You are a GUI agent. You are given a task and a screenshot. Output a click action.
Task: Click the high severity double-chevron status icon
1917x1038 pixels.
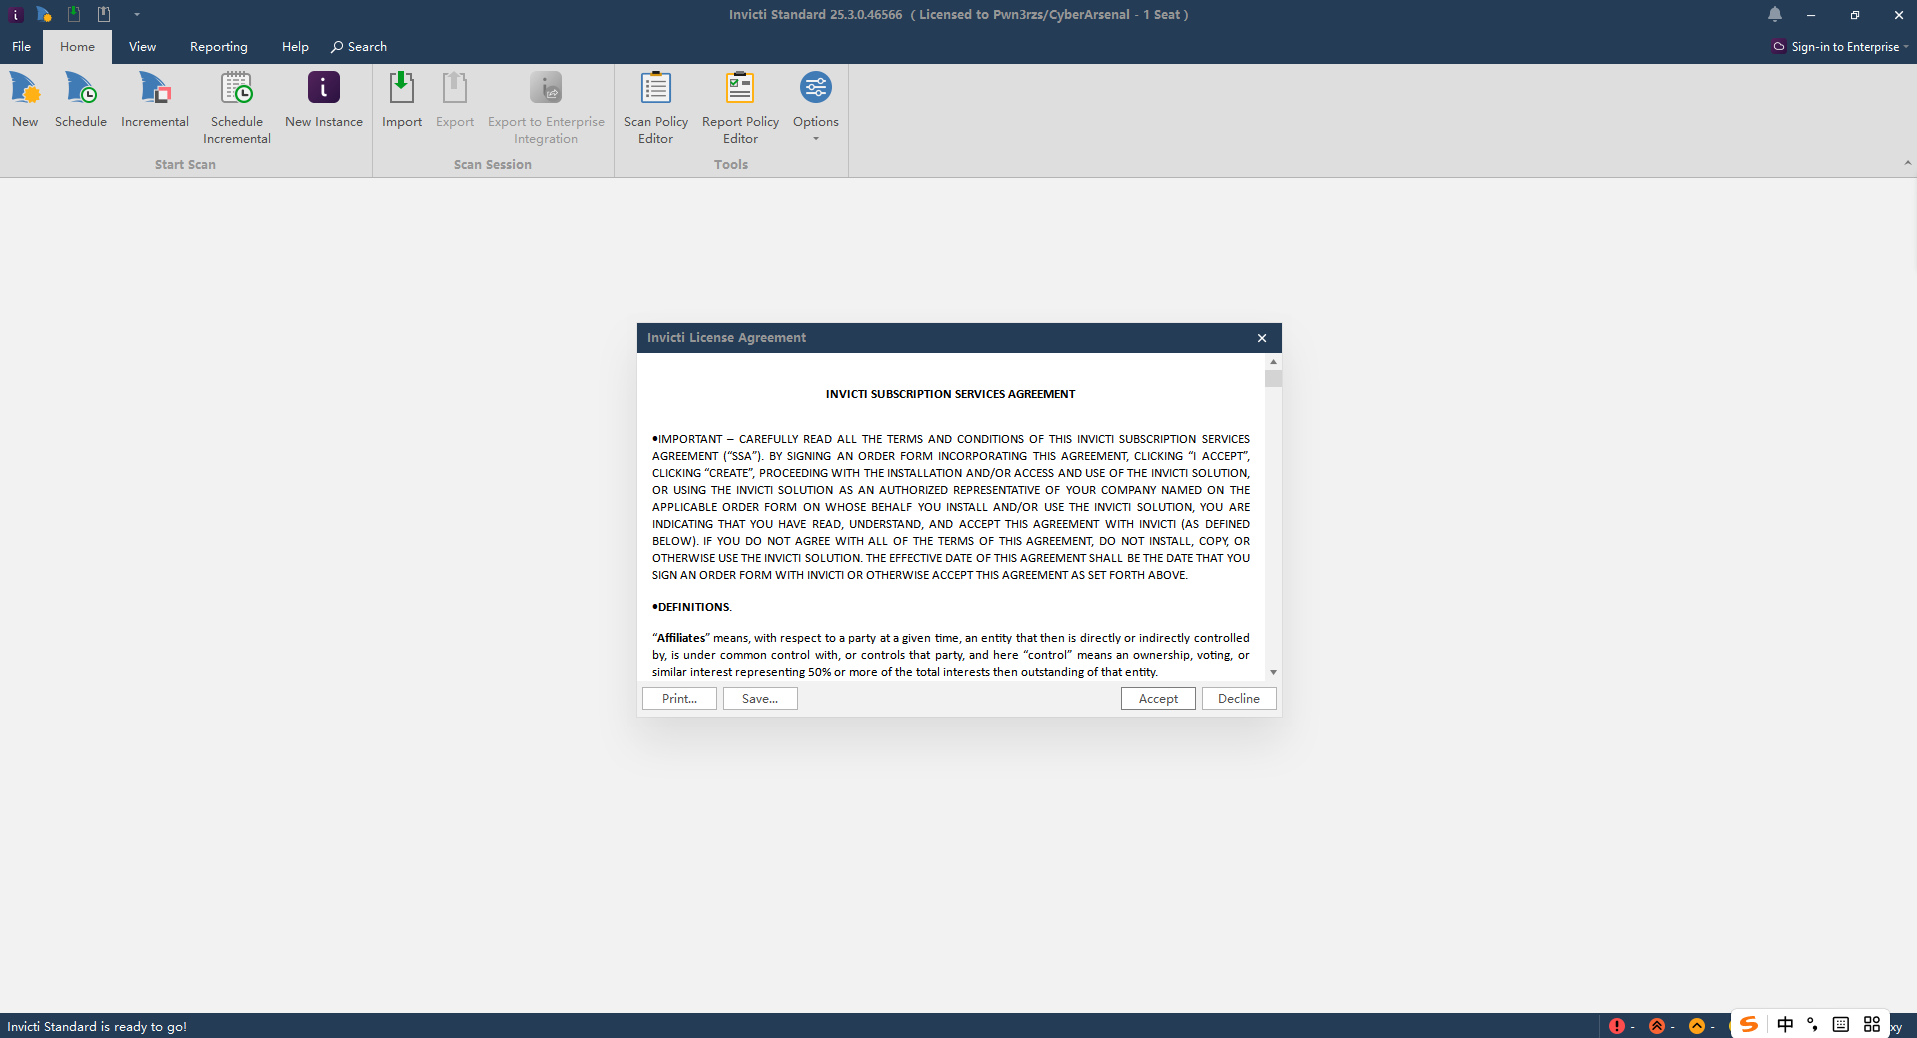[1657, 1026]
